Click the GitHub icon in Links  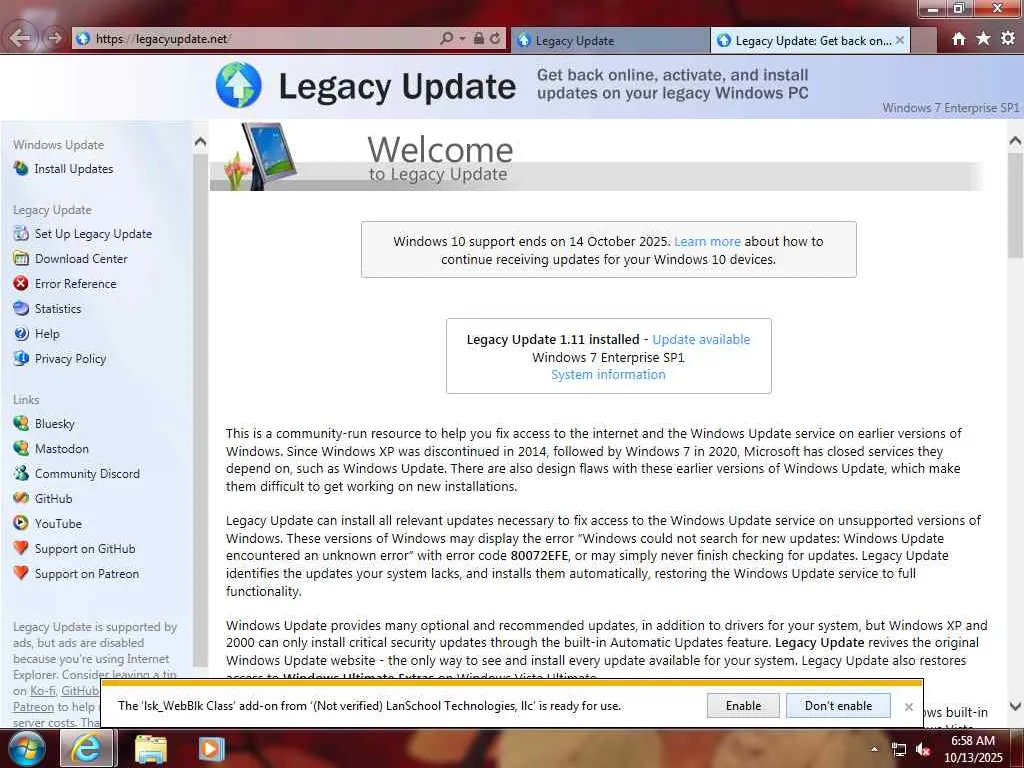(21, 498)
